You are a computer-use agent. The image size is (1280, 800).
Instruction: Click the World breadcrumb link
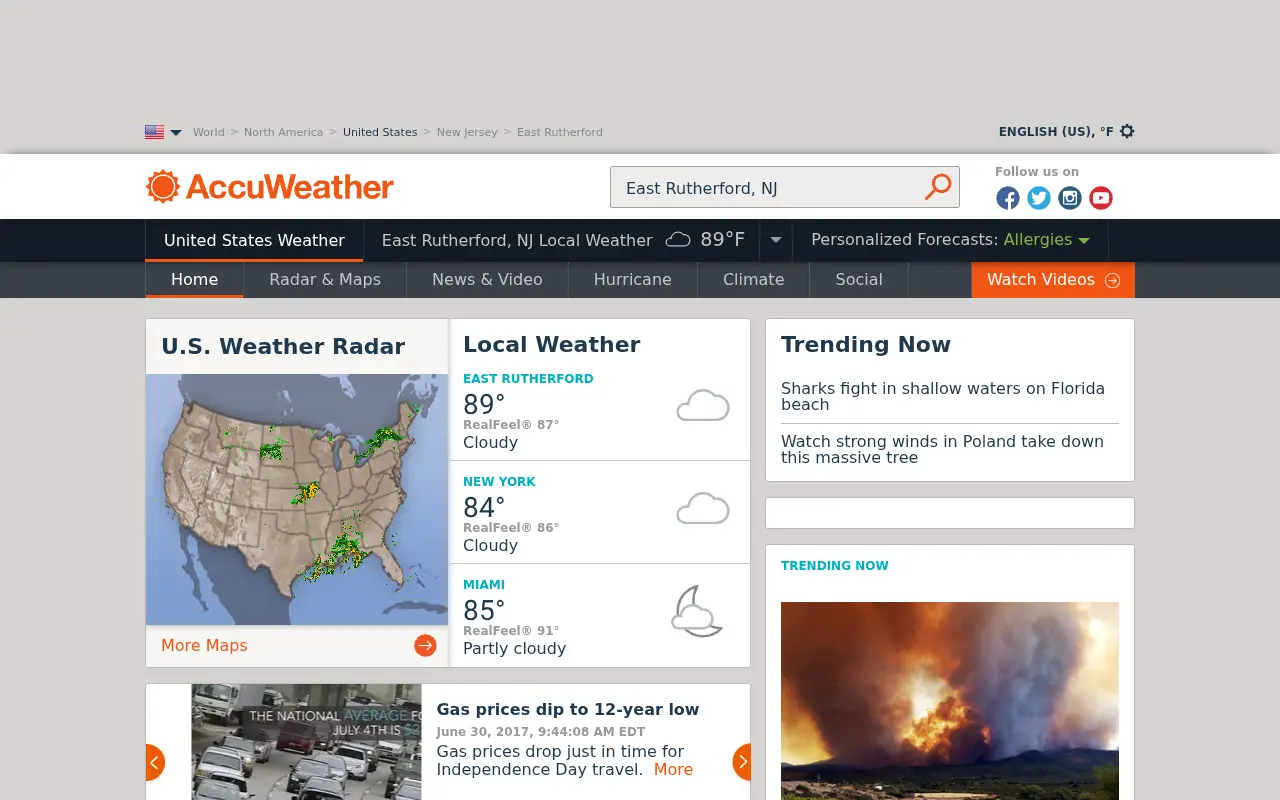click(209, 132)
